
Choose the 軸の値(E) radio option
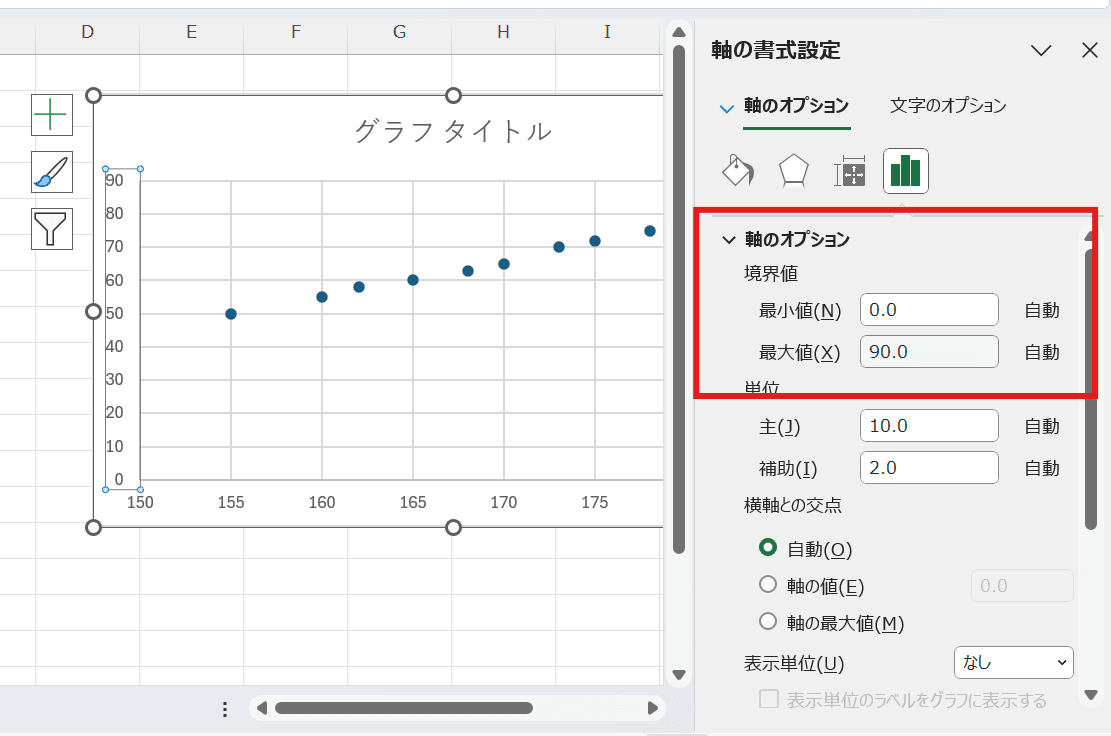coord(768,585)
